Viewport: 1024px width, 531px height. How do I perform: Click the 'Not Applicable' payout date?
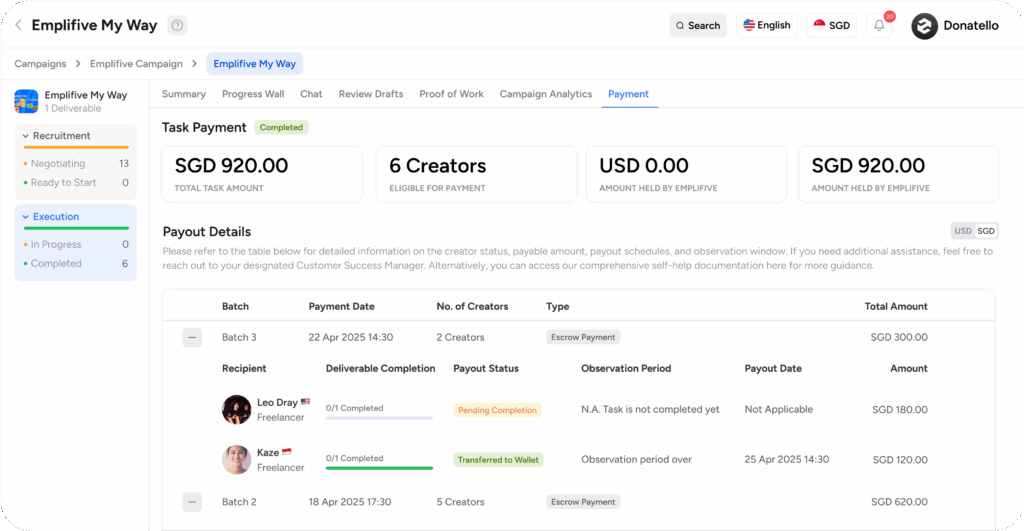coord(778,410)
